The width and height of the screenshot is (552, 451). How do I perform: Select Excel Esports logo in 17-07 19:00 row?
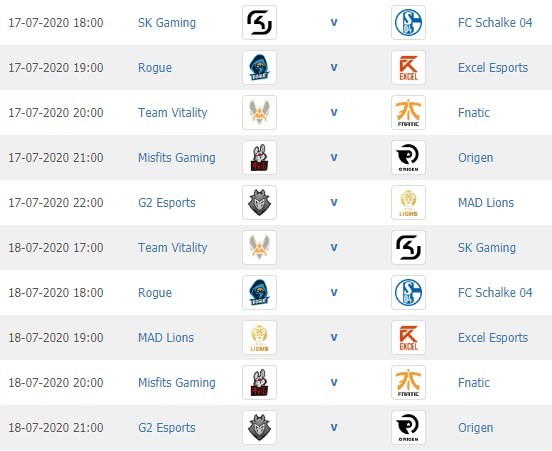(408, 68)
